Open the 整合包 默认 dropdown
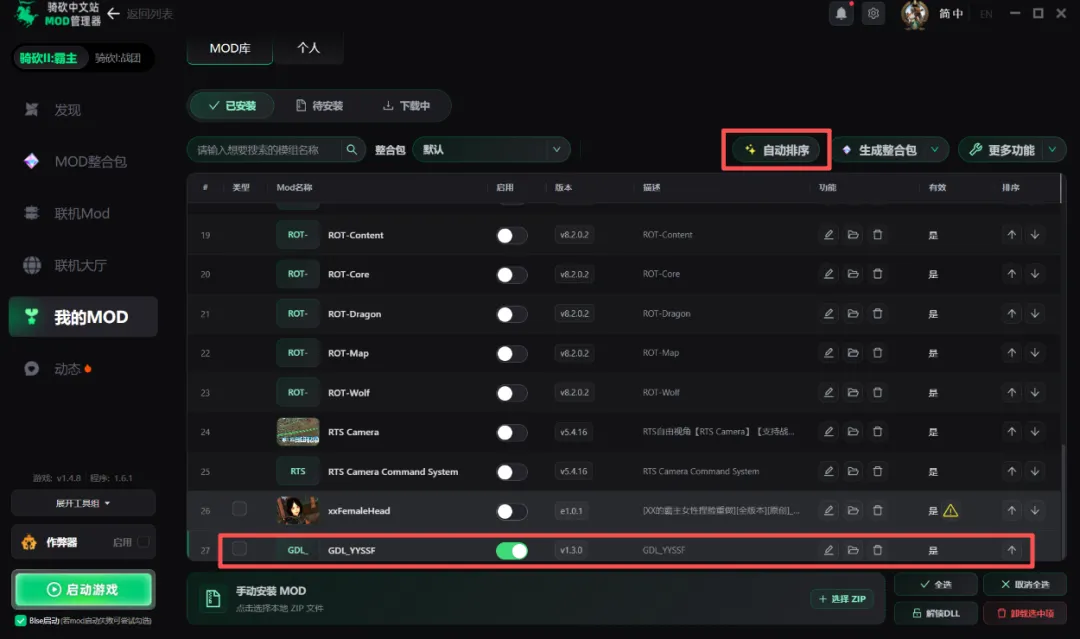 click(x=491, y=149)
